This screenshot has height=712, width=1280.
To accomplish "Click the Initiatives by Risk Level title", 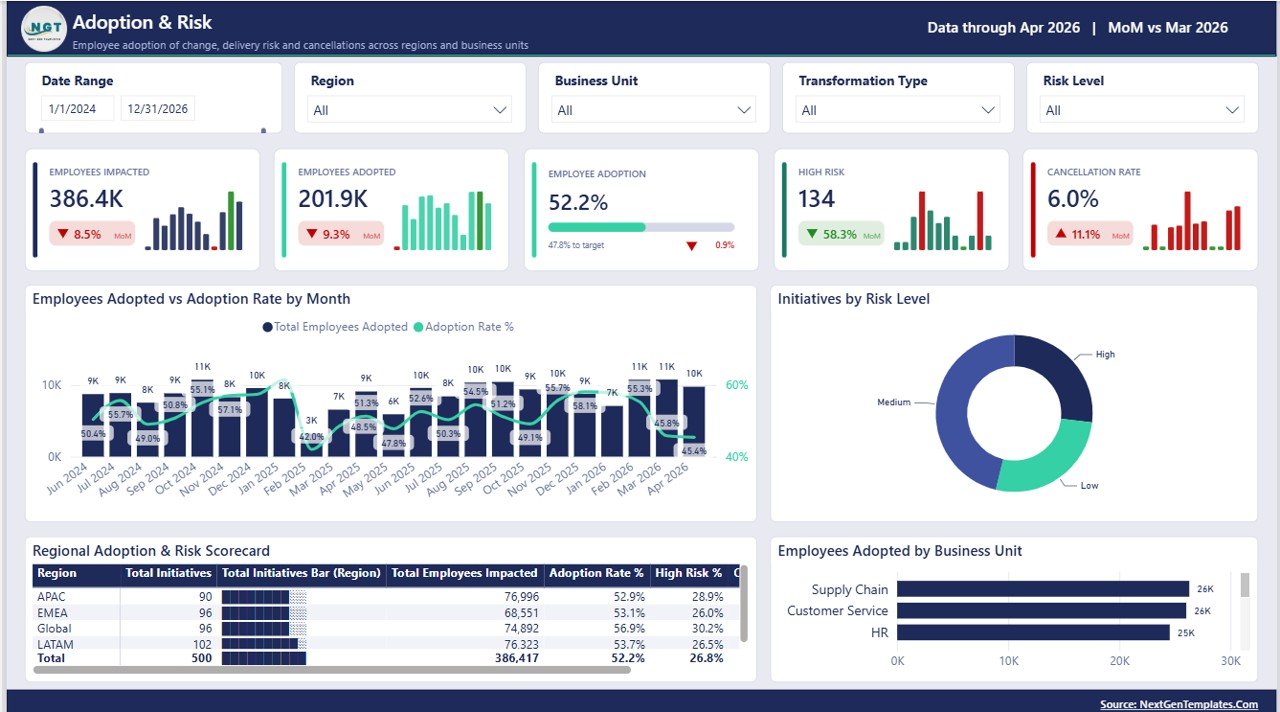I will point(854,299).
